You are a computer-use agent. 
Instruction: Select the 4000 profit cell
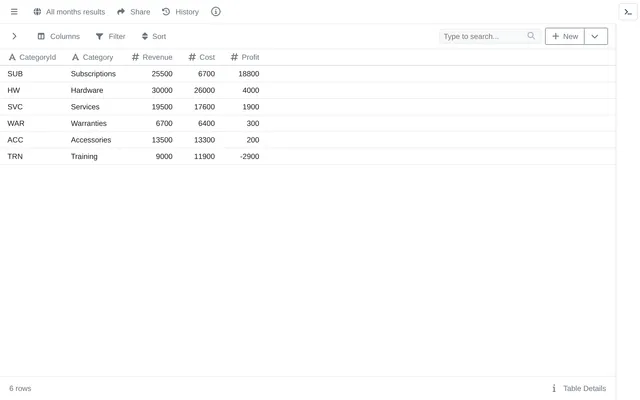click(251, 90)
